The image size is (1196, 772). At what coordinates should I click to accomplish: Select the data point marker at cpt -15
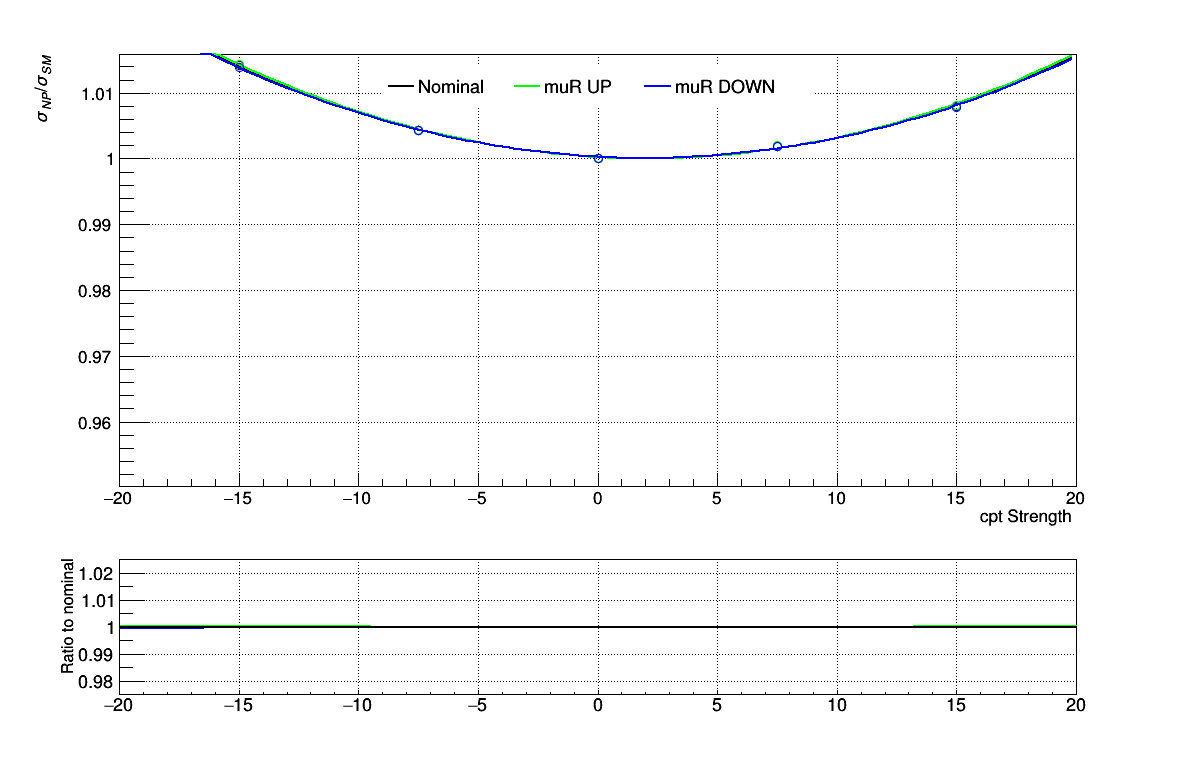[239, 66]
